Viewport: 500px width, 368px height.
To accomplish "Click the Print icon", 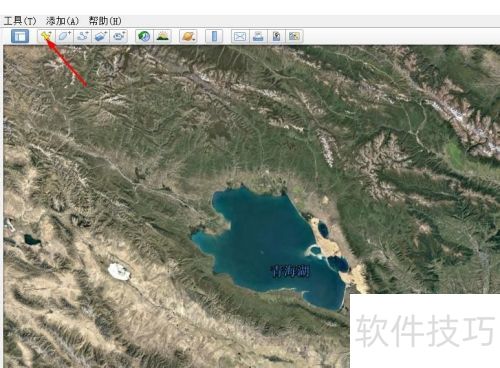I will pyautogui.click(x=258, y=36).
